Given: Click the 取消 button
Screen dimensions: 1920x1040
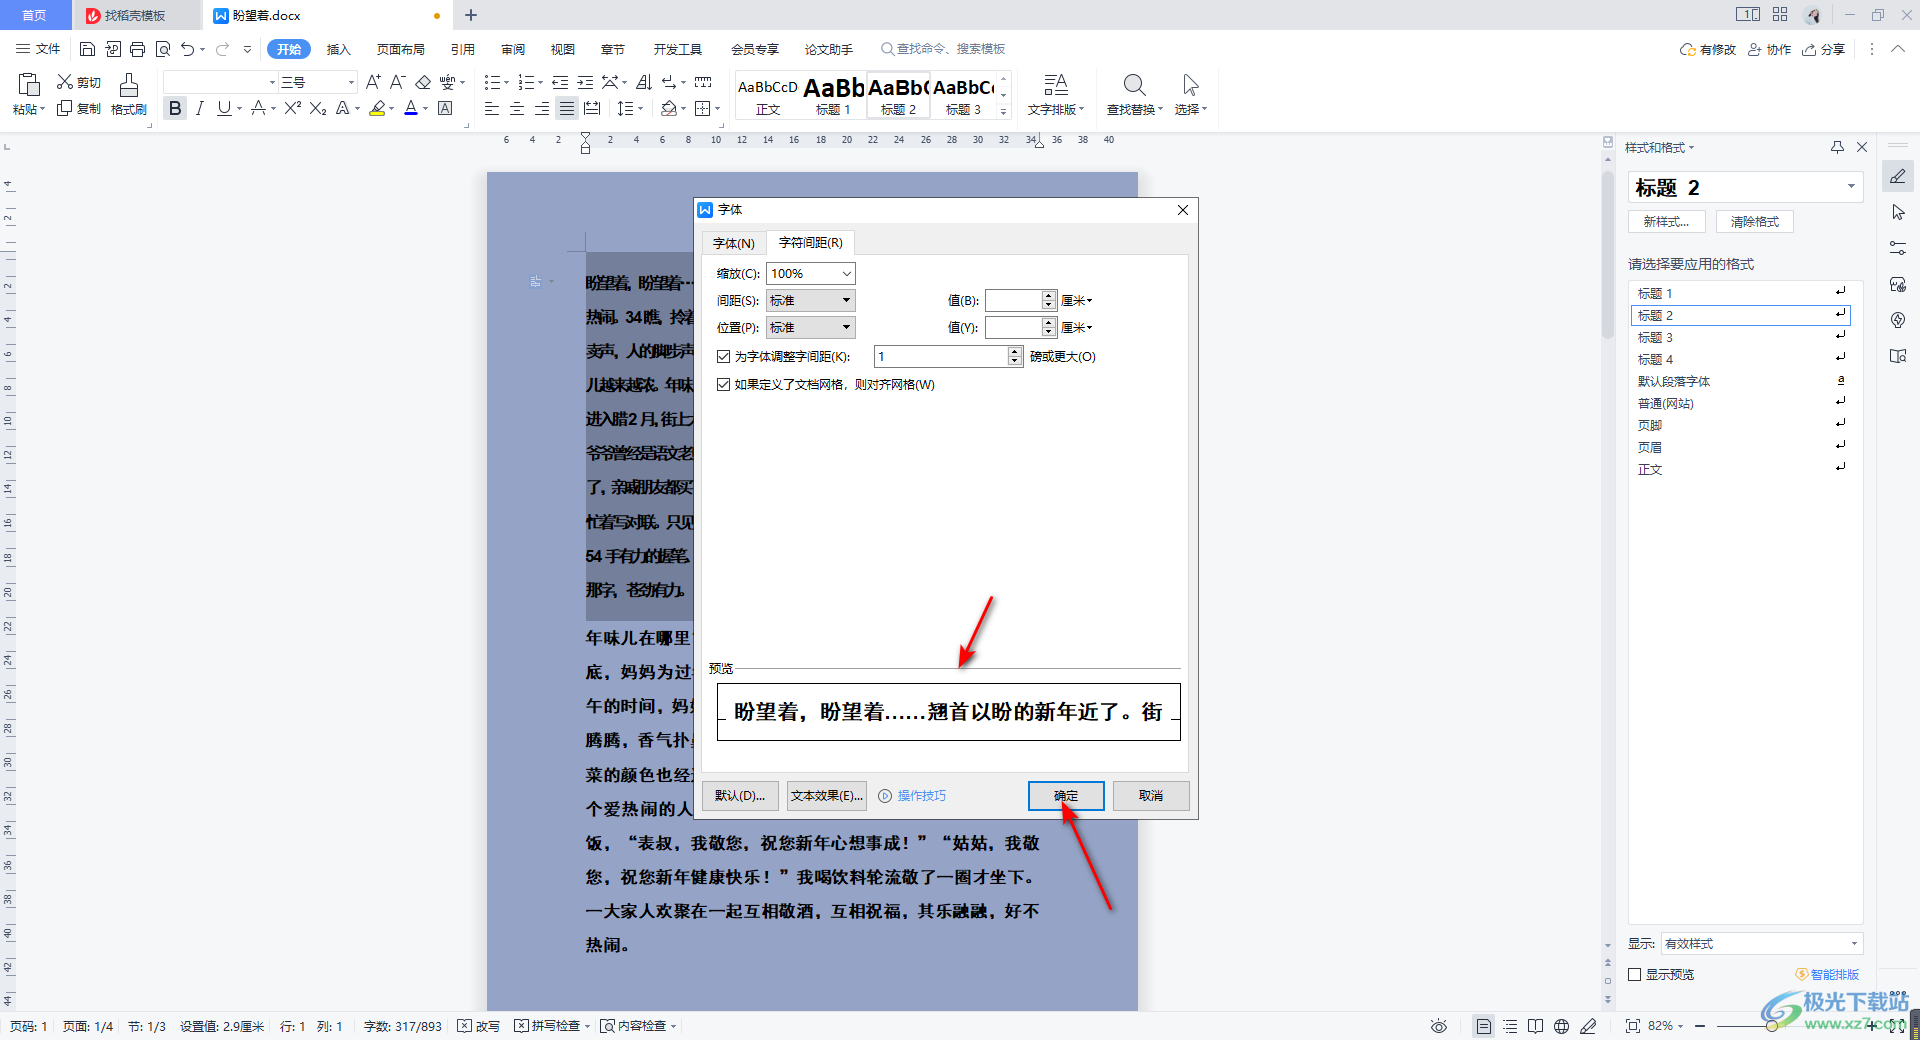Looking at the screenshot, I should [x=1151, y=796].
